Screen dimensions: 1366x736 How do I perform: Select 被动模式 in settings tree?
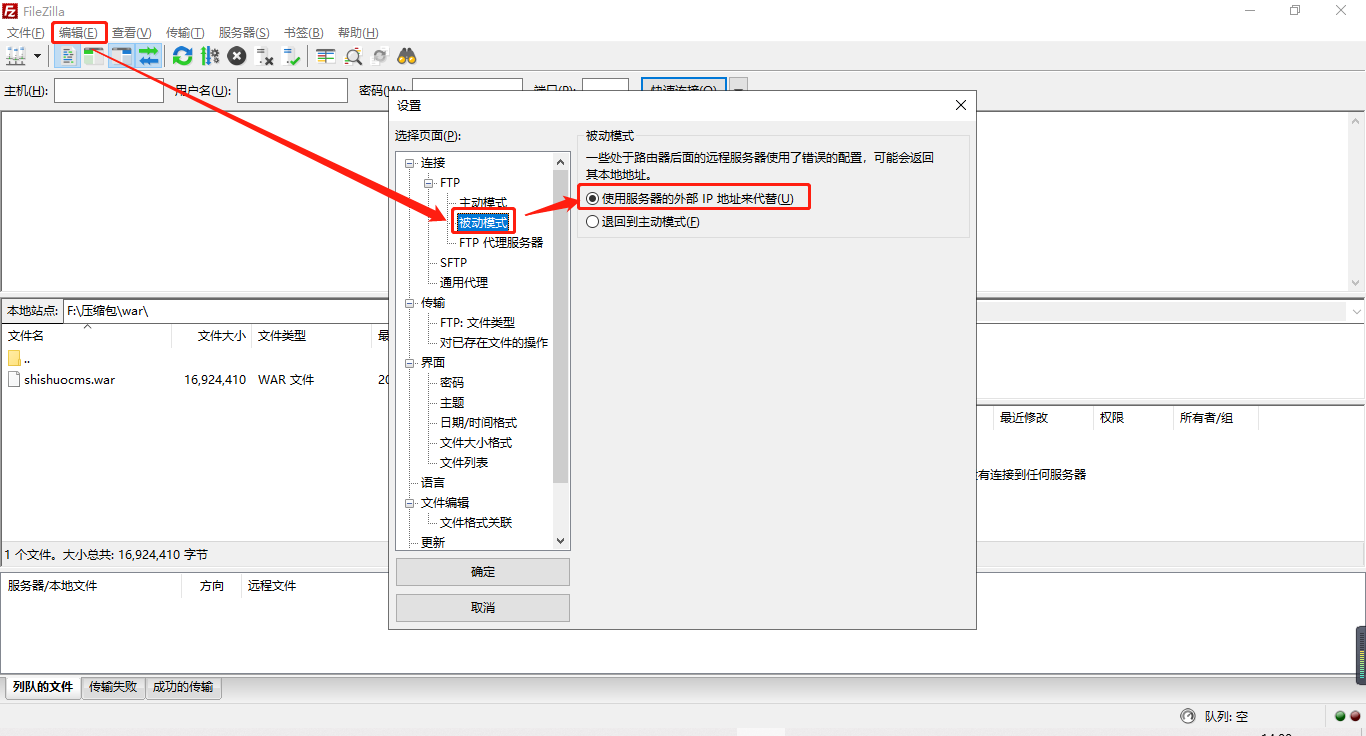pyautogui.click(x=483, y=222)
